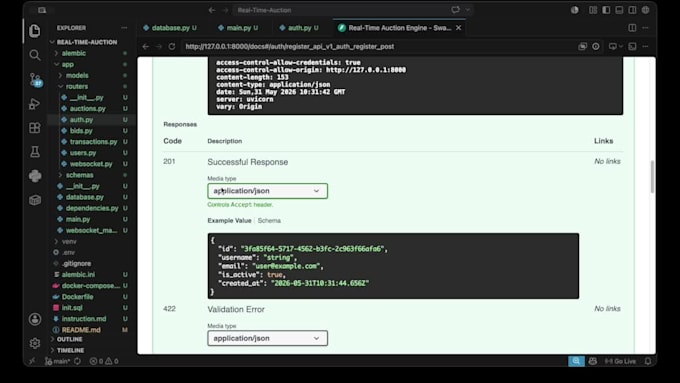Select auth.py in the routers folder tree
Screen dimensions: 680x383
point(82,120)
